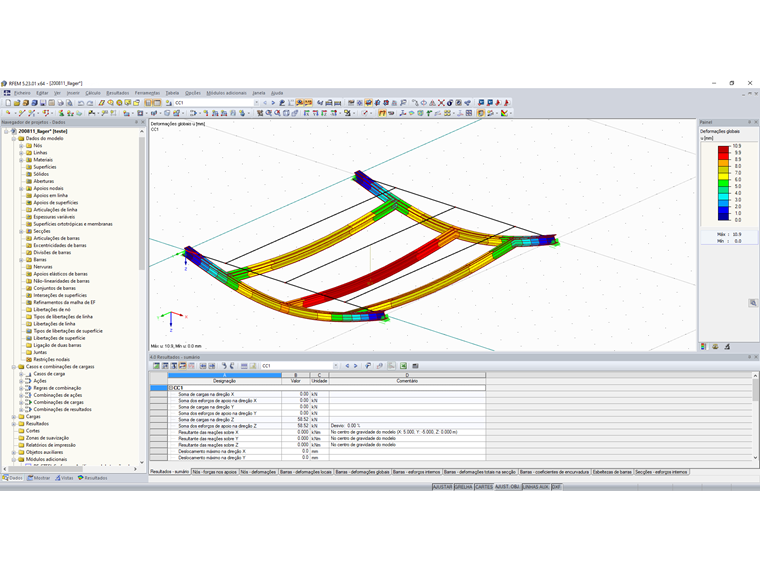This screenshot has height=570, width=760.
Task: Click the New file icon in the toolbar
Action: pos(8,103)
